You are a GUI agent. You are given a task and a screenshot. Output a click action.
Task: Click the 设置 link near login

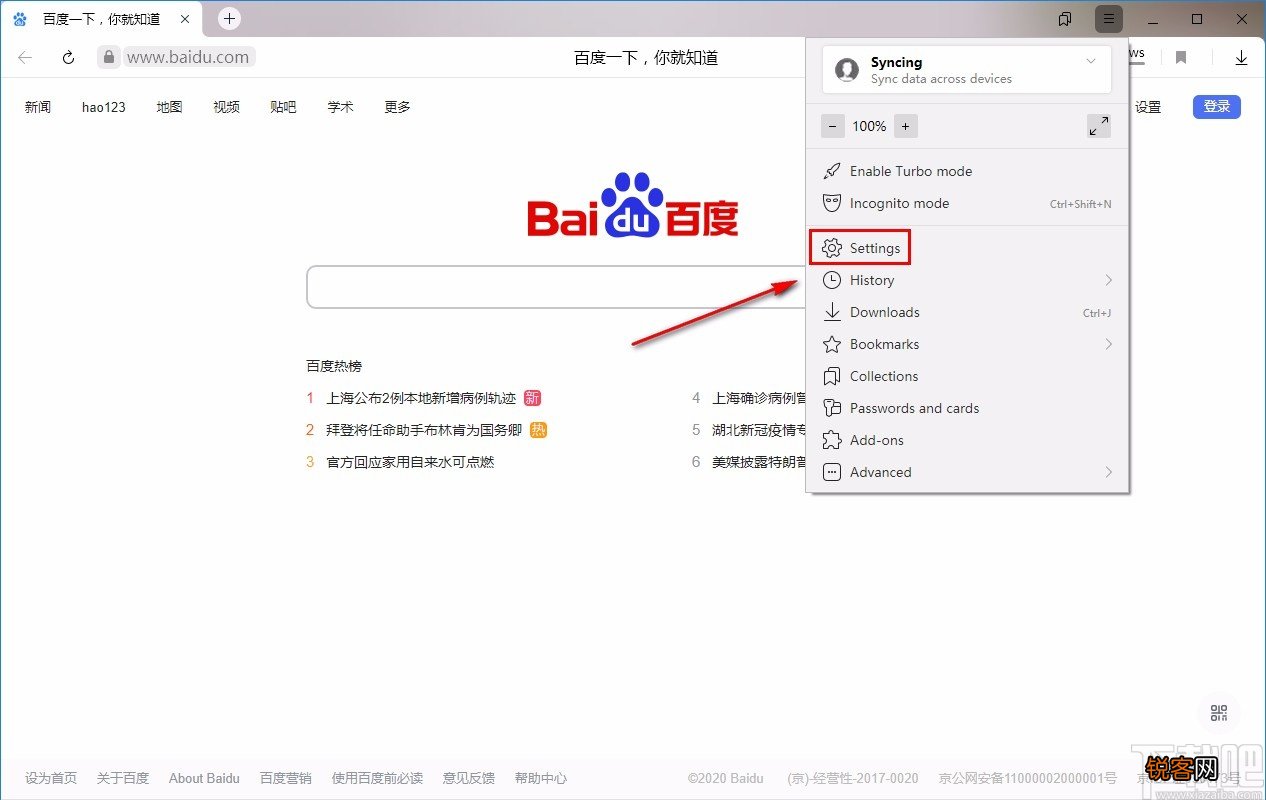(x=1148, y=107)
